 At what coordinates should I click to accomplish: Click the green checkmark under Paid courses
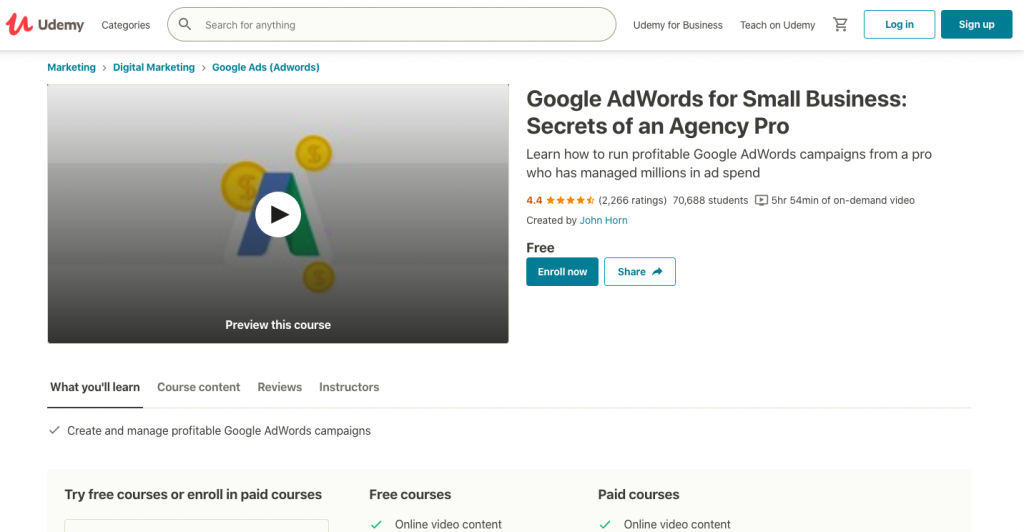coord(605,524)
